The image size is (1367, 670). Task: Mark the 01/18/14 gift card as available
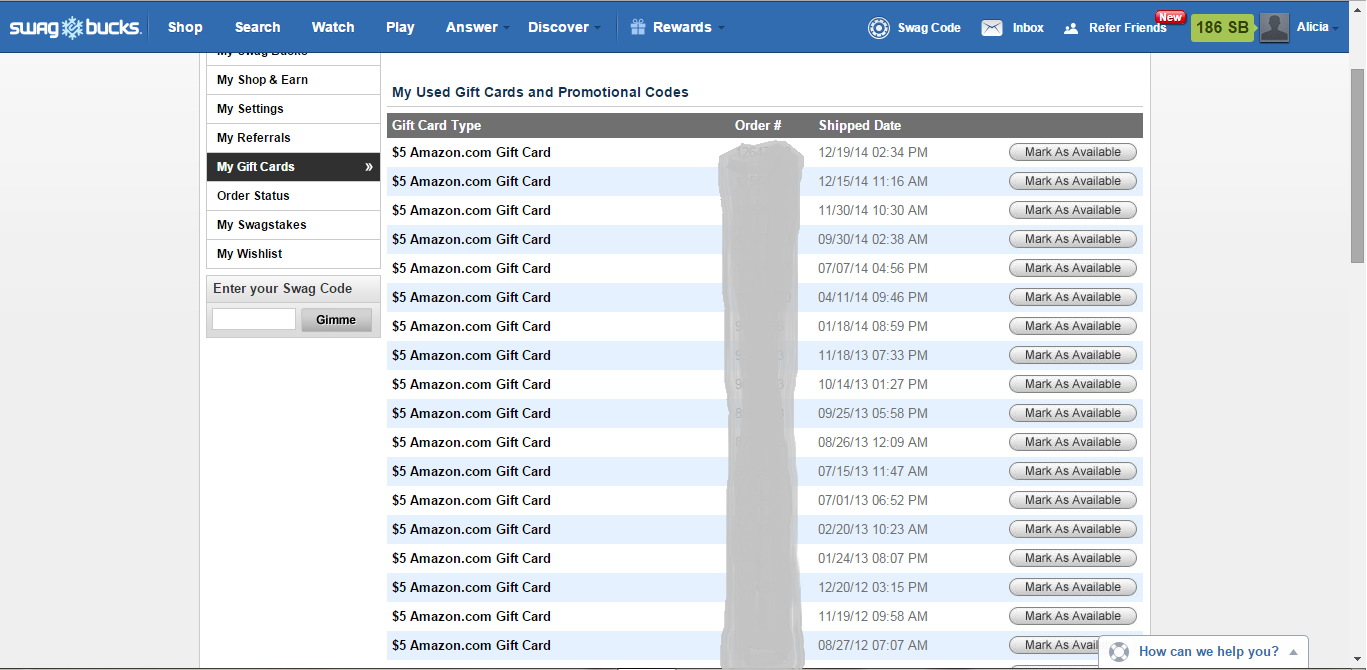pos(1073,326)
